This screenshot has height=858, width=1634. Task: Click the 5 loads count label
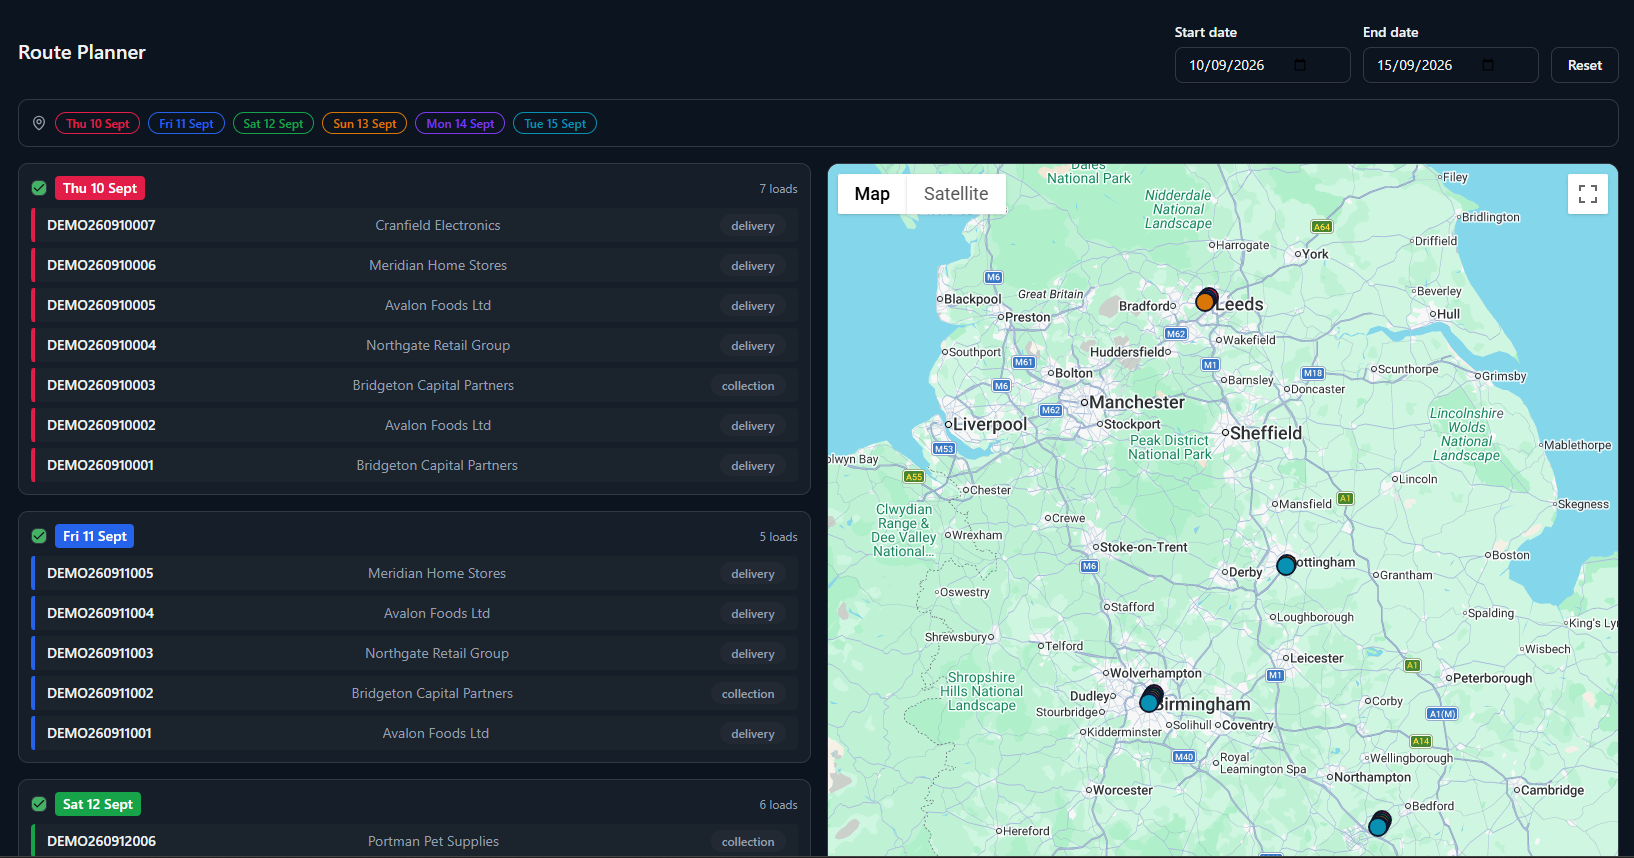778,536
